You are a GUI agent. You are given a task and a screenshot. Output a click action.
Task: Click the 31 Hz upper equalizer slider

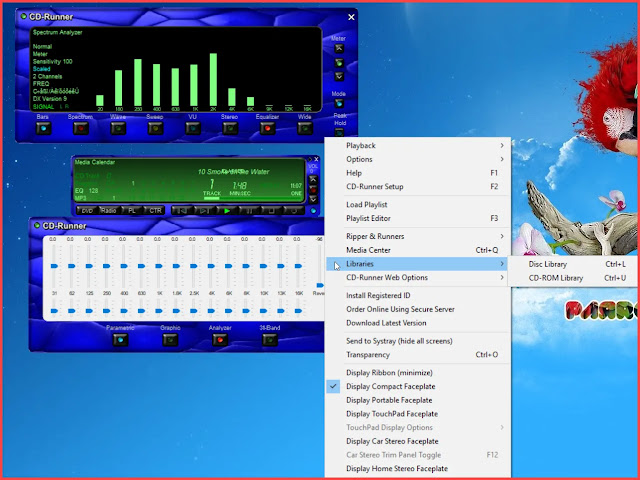click(x=54, y=266)
